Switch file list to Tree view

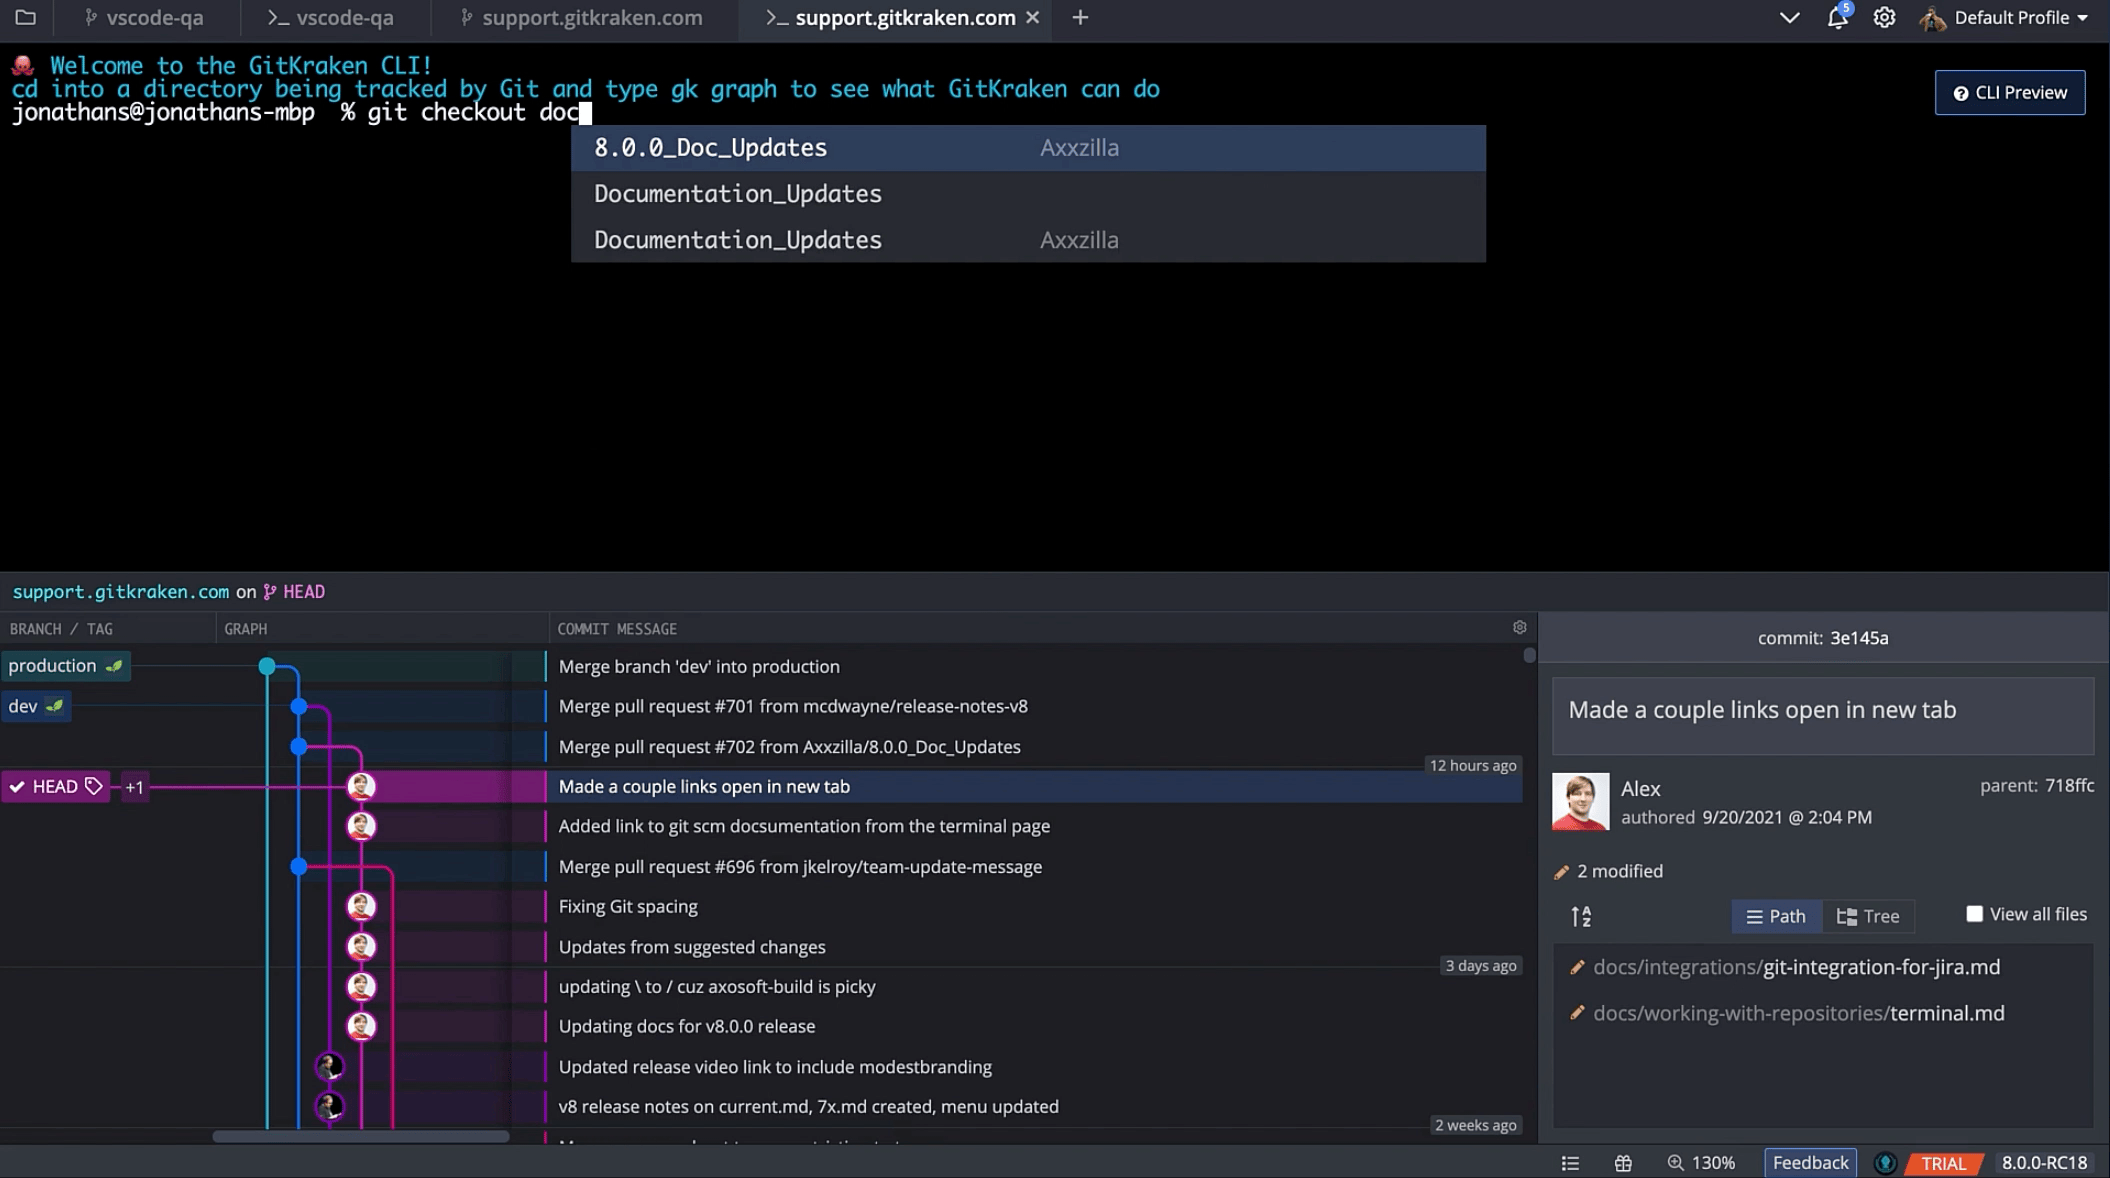coord(1868,916)
